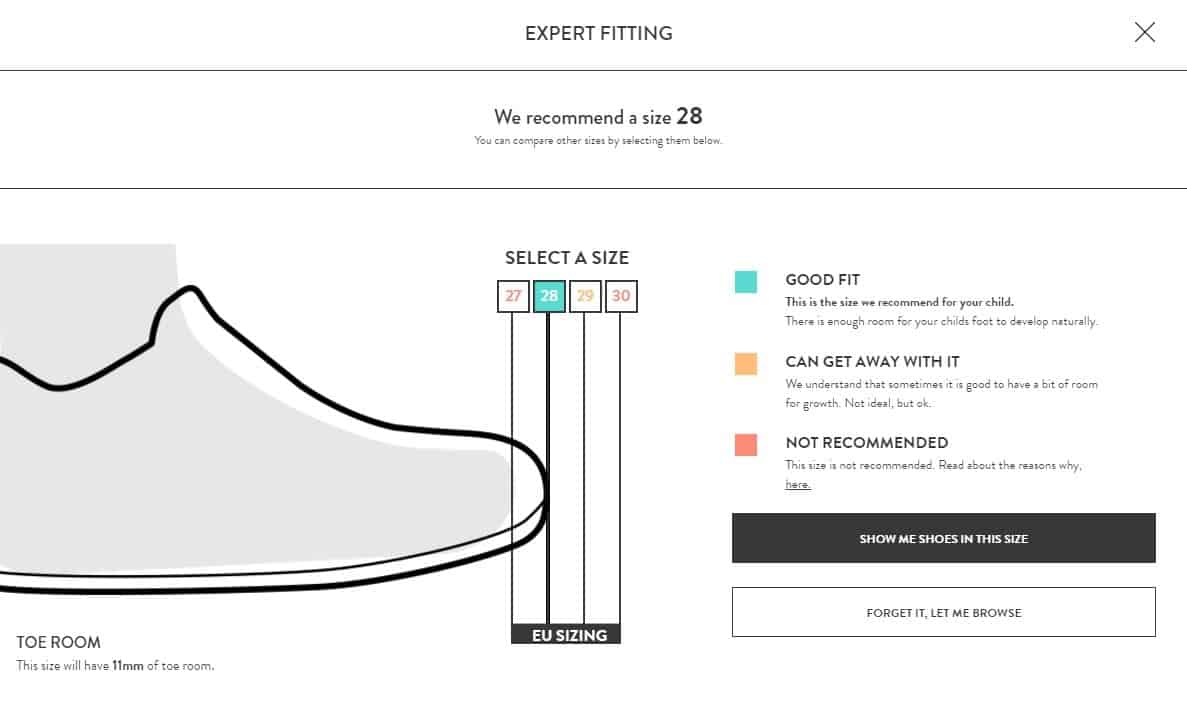This screenshot has height=701, width=1187.
Task: Click the Not Recommended heading
Action: click(867, 442)
